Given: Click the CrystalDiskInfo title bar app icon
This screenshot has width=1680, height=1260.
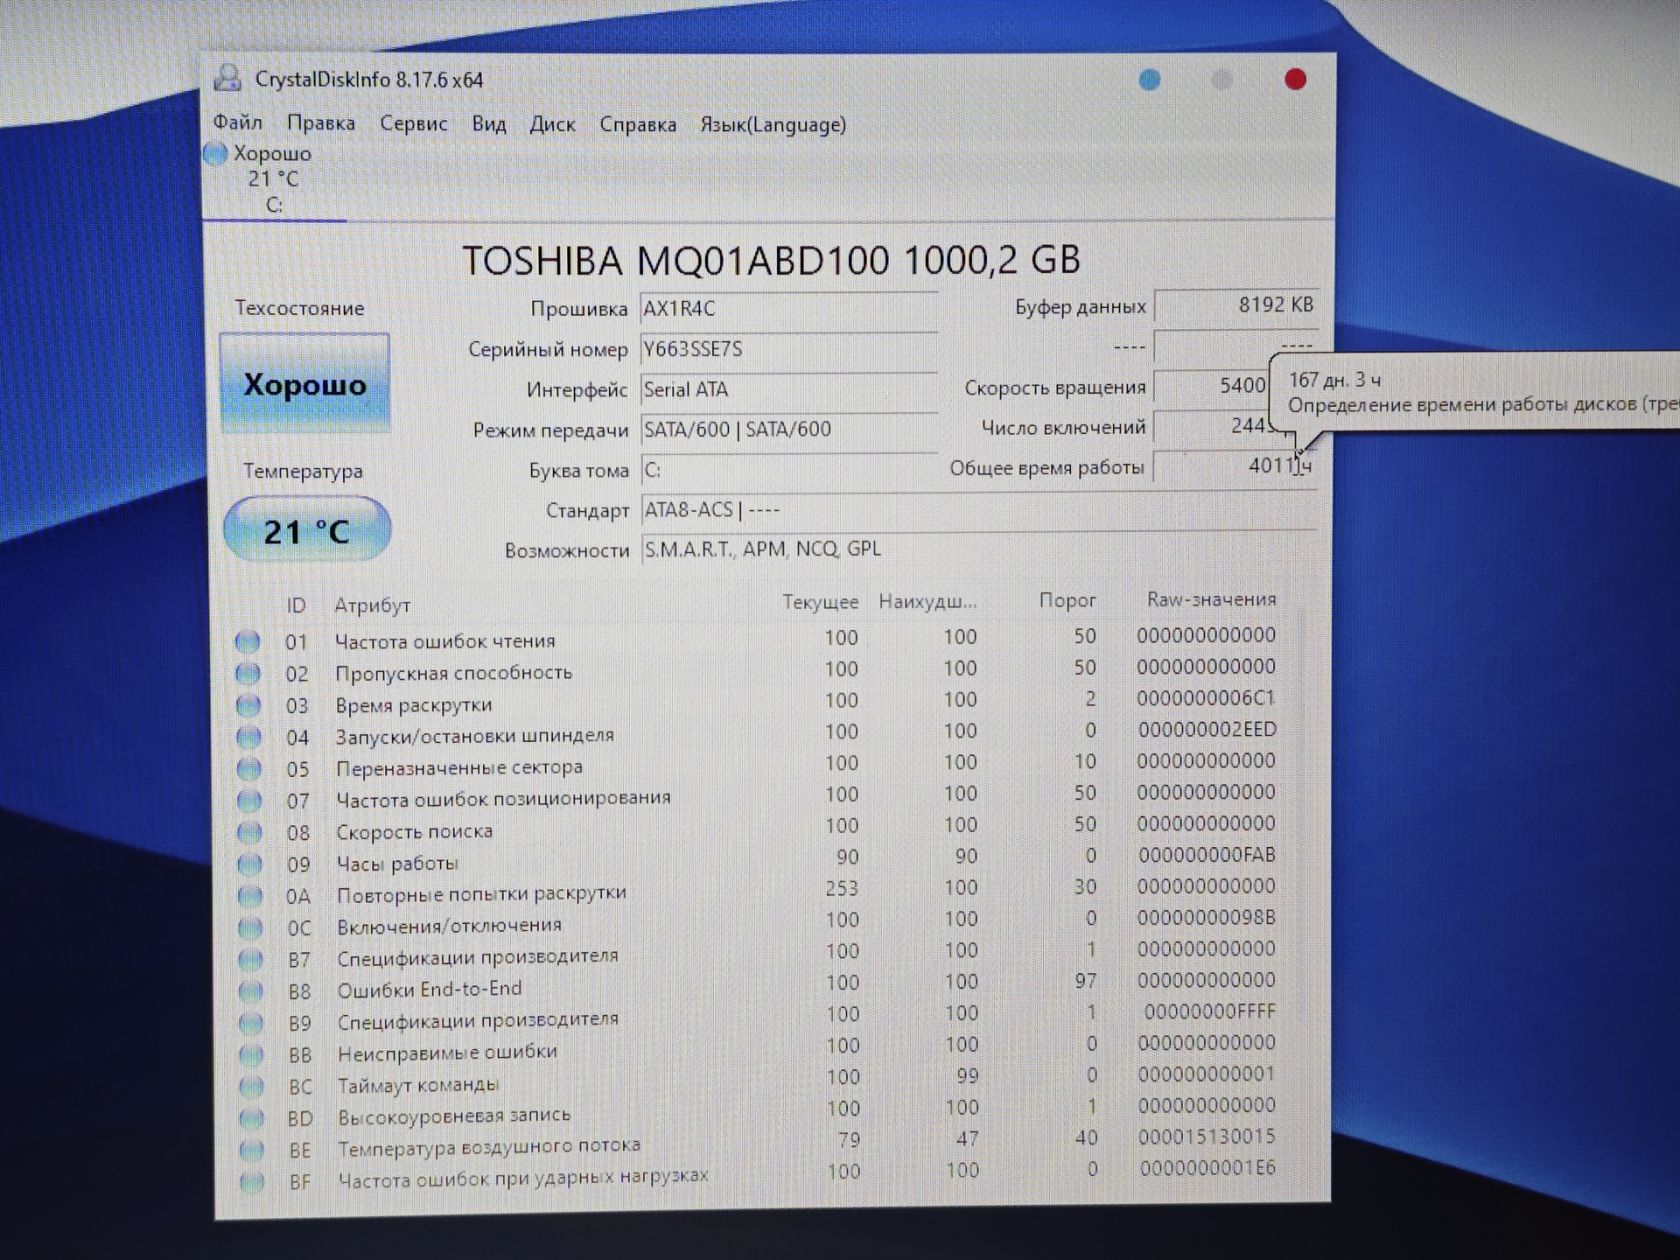Looking at the screenshot, I should click(228, 78).
